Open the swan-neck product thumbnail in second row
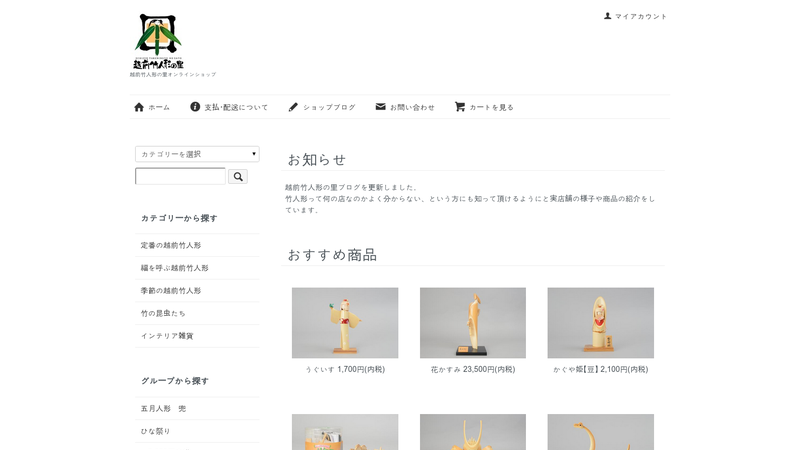This screenshot has height=450, width=800. (601, 432)
